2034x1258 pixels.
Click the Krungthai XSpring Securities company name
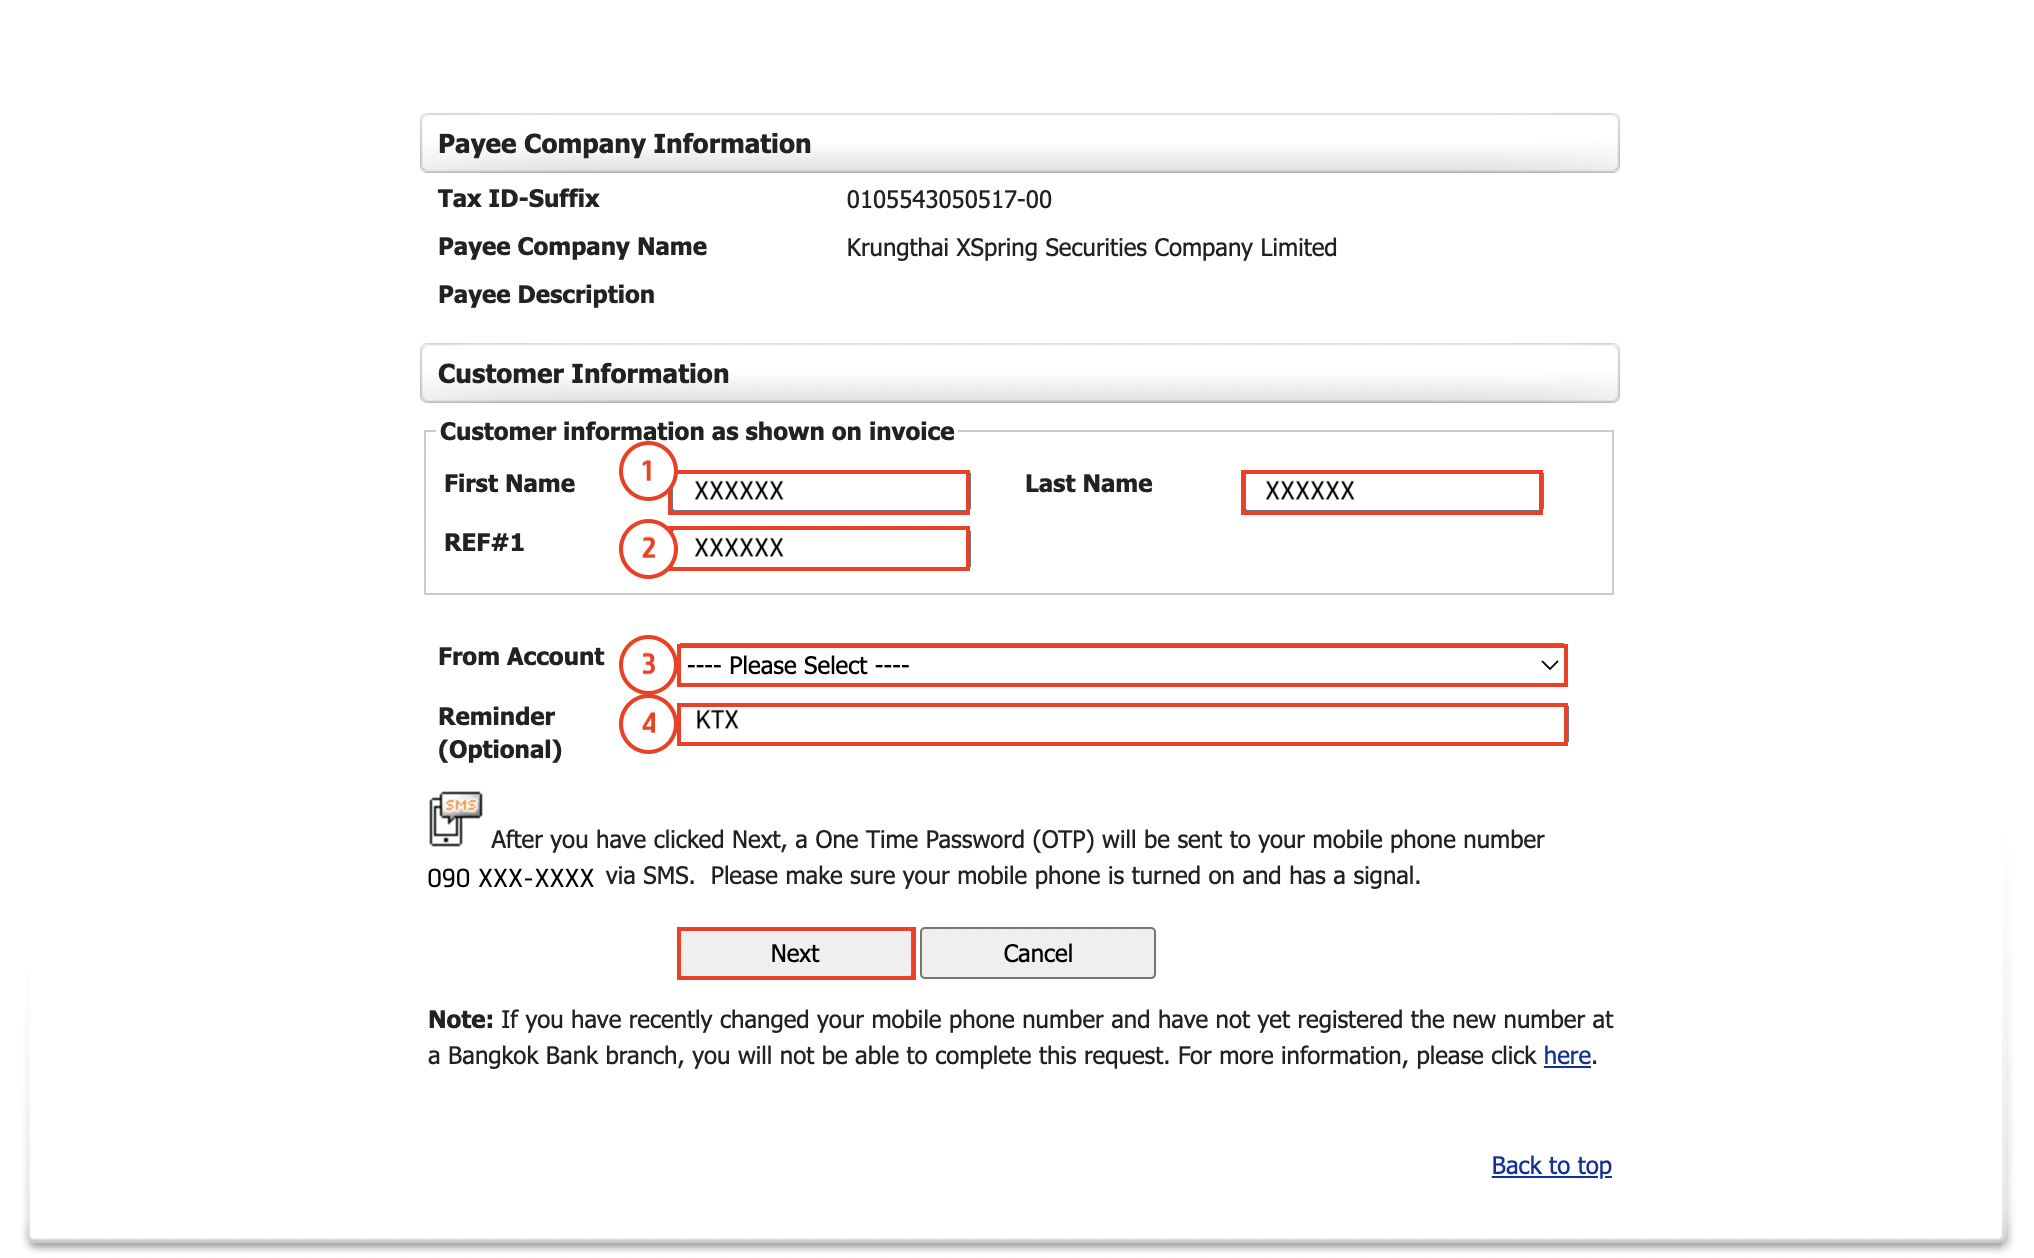1091,248
